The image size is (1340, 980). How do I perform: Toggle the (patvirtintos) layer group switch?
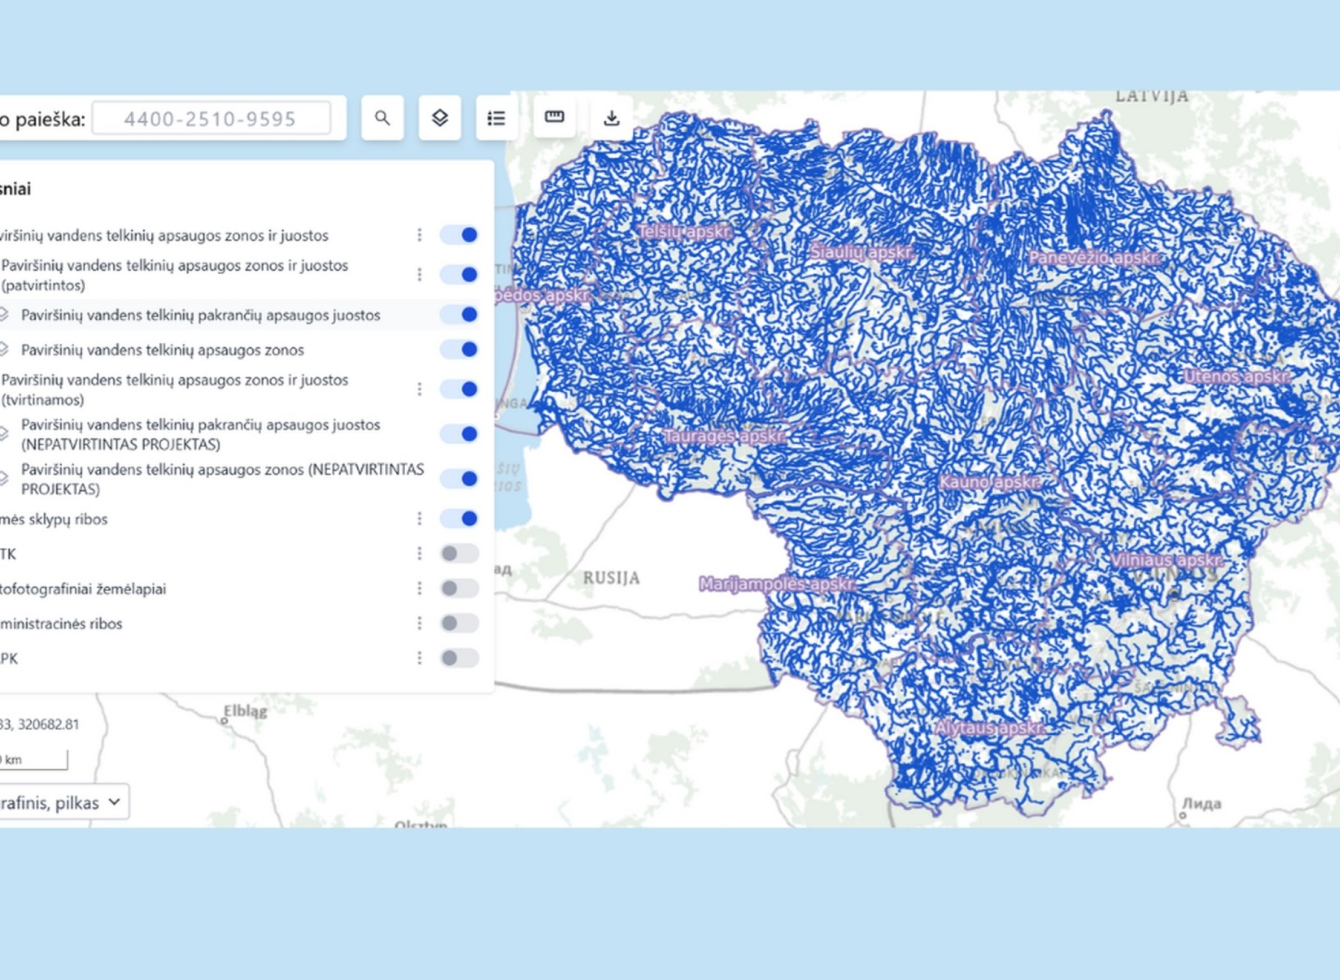coord(459,274)
